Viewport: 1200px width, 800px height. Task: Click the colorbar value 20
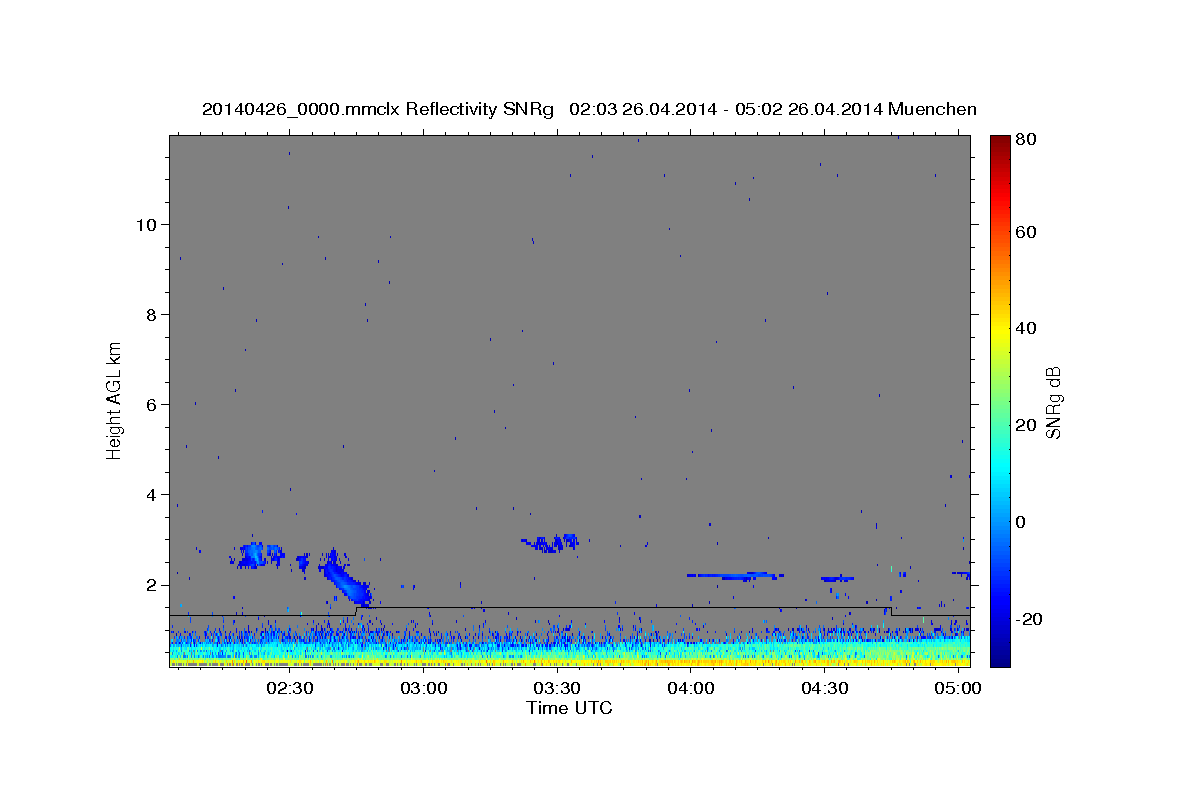tap(1024, 425)
